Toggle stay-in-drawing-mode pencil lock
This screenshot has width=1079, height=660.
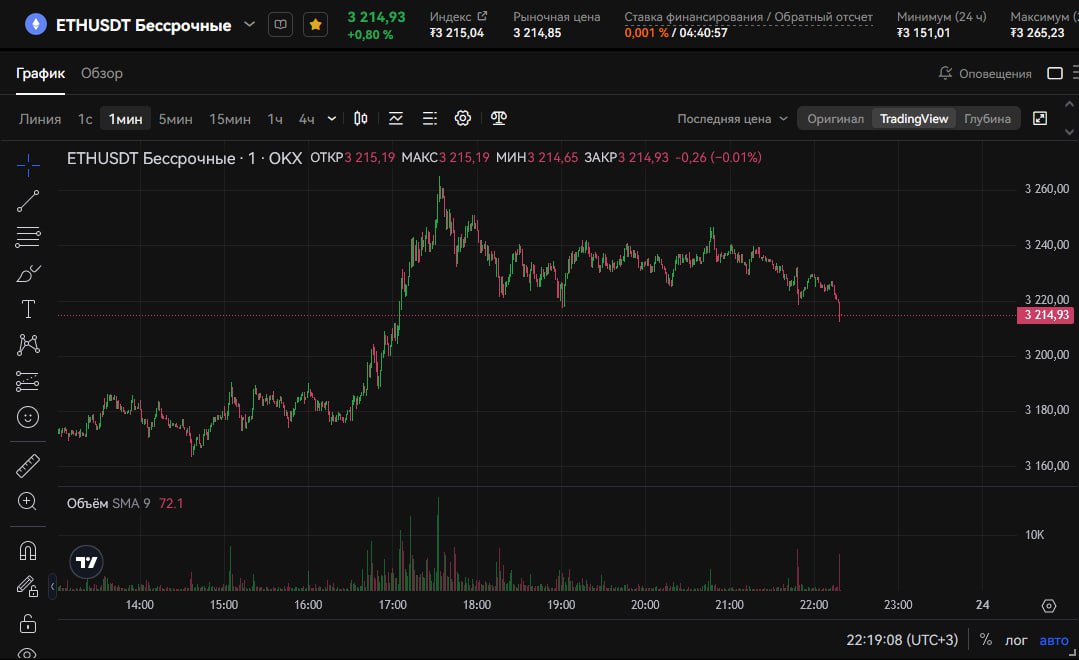click(28, 586)
